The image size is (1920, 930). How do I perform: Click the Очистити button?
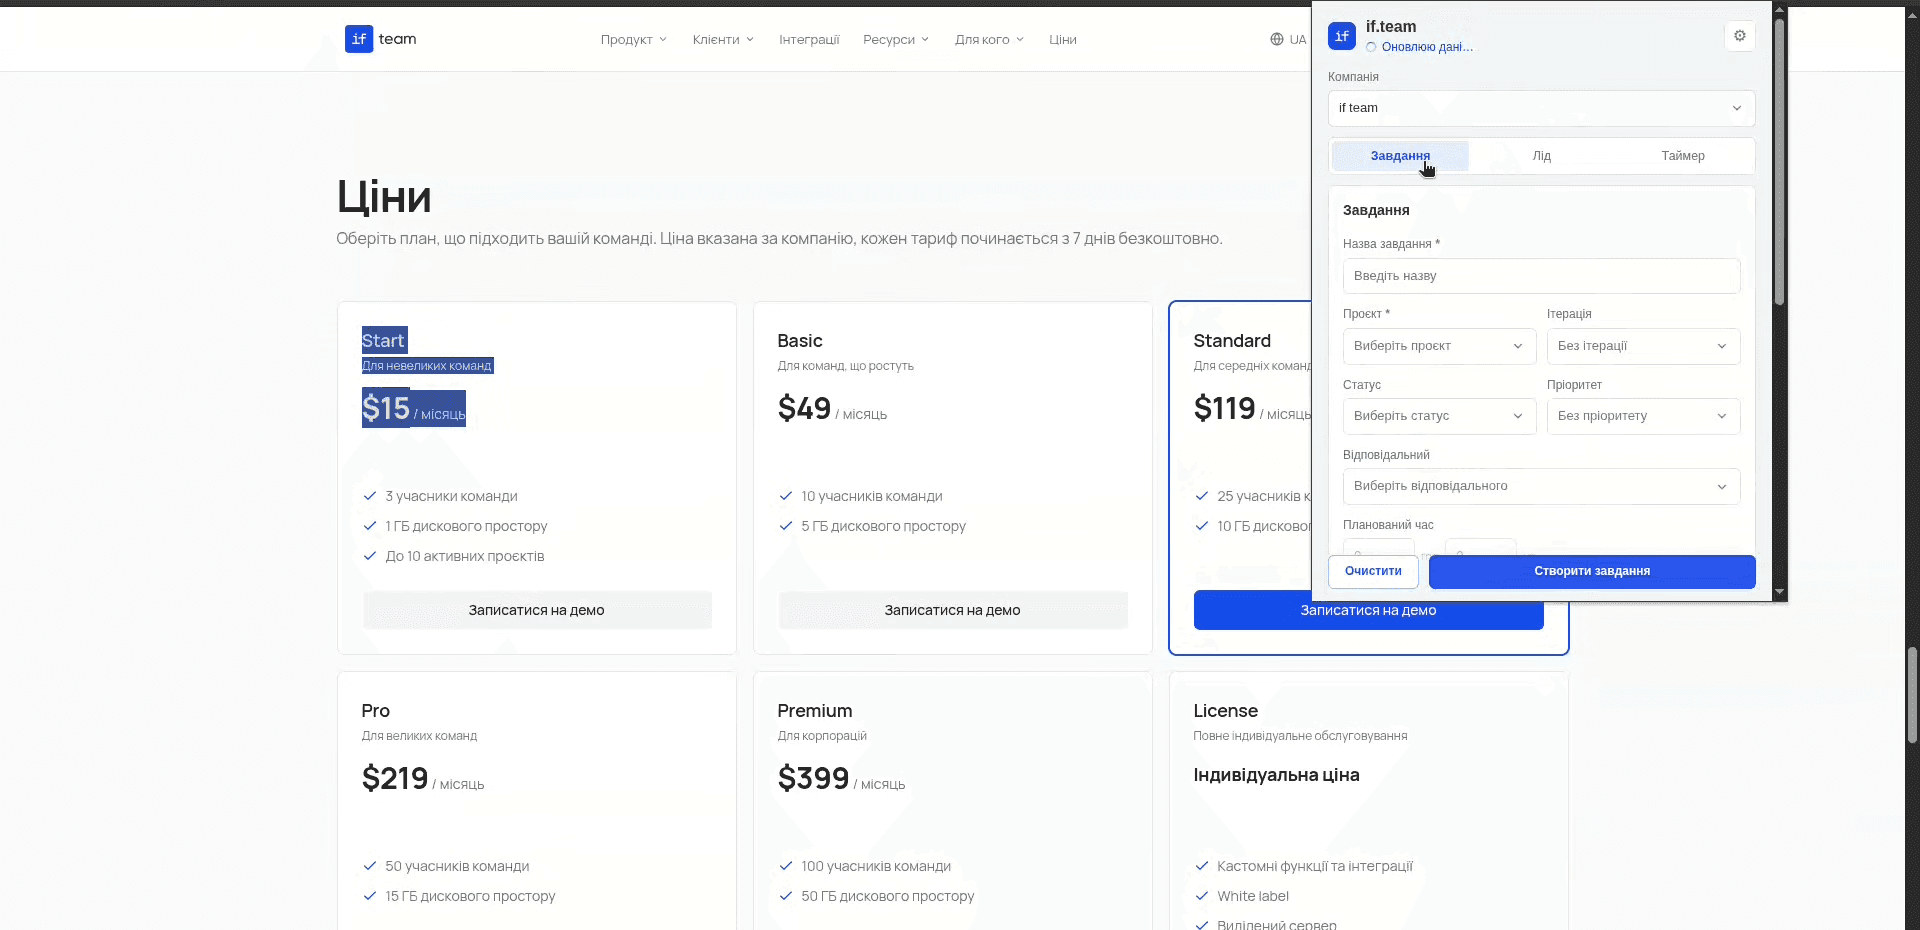click(1373, 571)
